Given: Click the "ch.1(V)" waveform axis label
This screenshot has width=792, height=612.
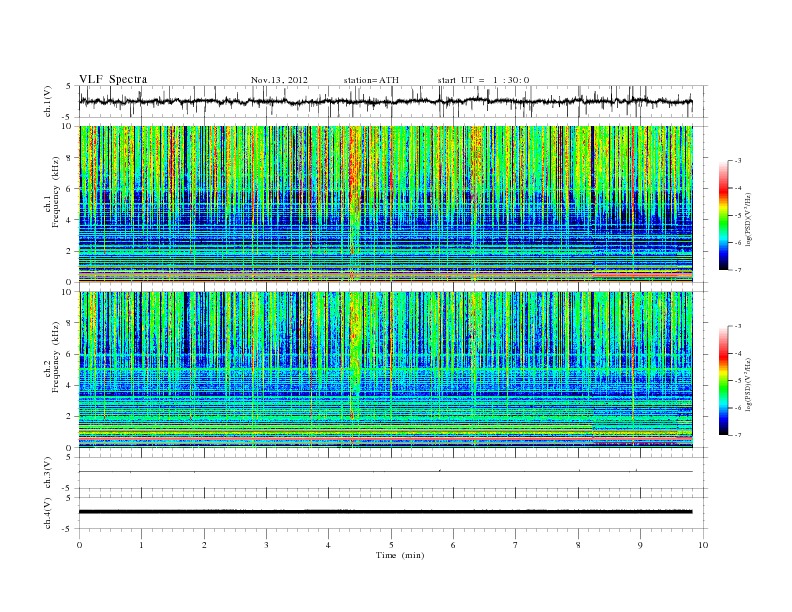Looking at the screenshot, I should [48, 101].
